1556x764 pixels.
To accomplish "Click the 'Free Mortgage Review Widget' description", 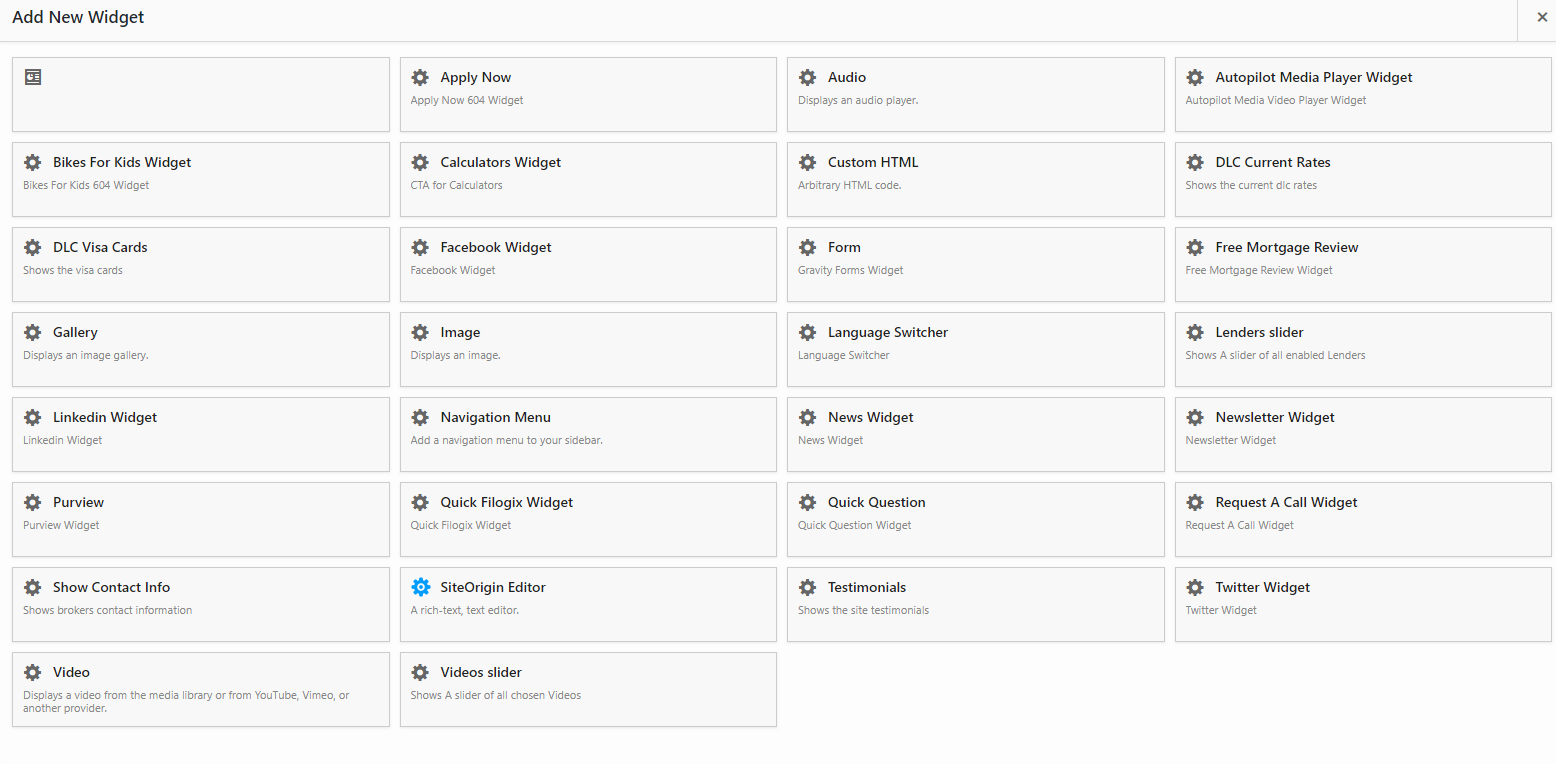I will point(1259,270).
